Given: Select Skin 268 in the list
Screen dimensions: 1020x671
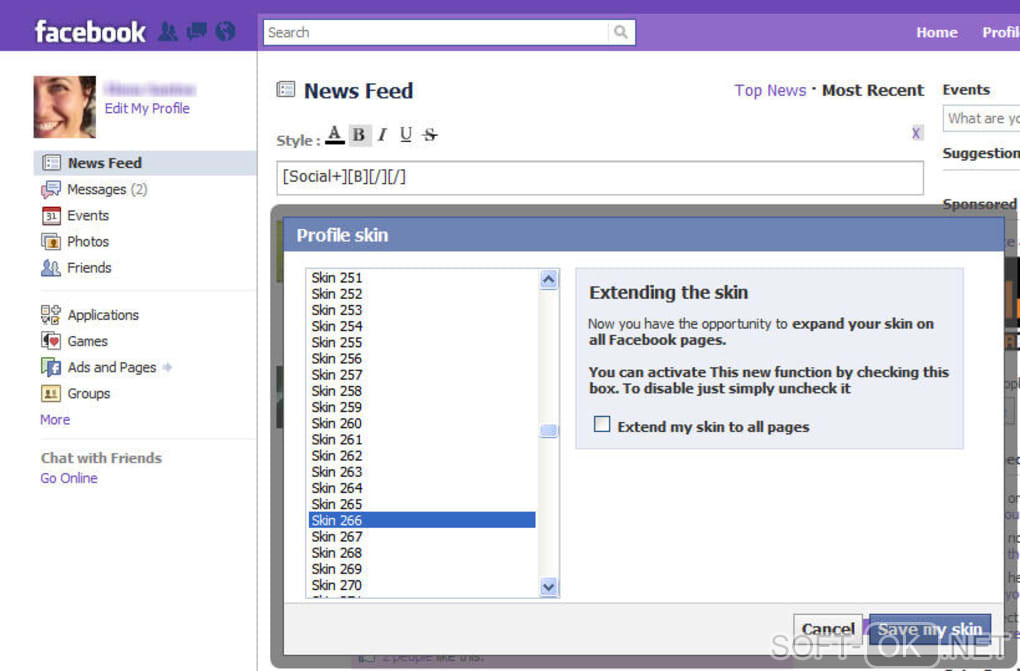Looking at the screenshot, I should 422,553.
